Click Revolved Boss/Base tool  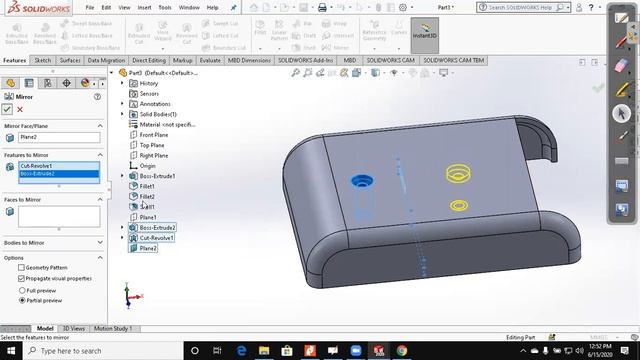[x=45, y=33]
